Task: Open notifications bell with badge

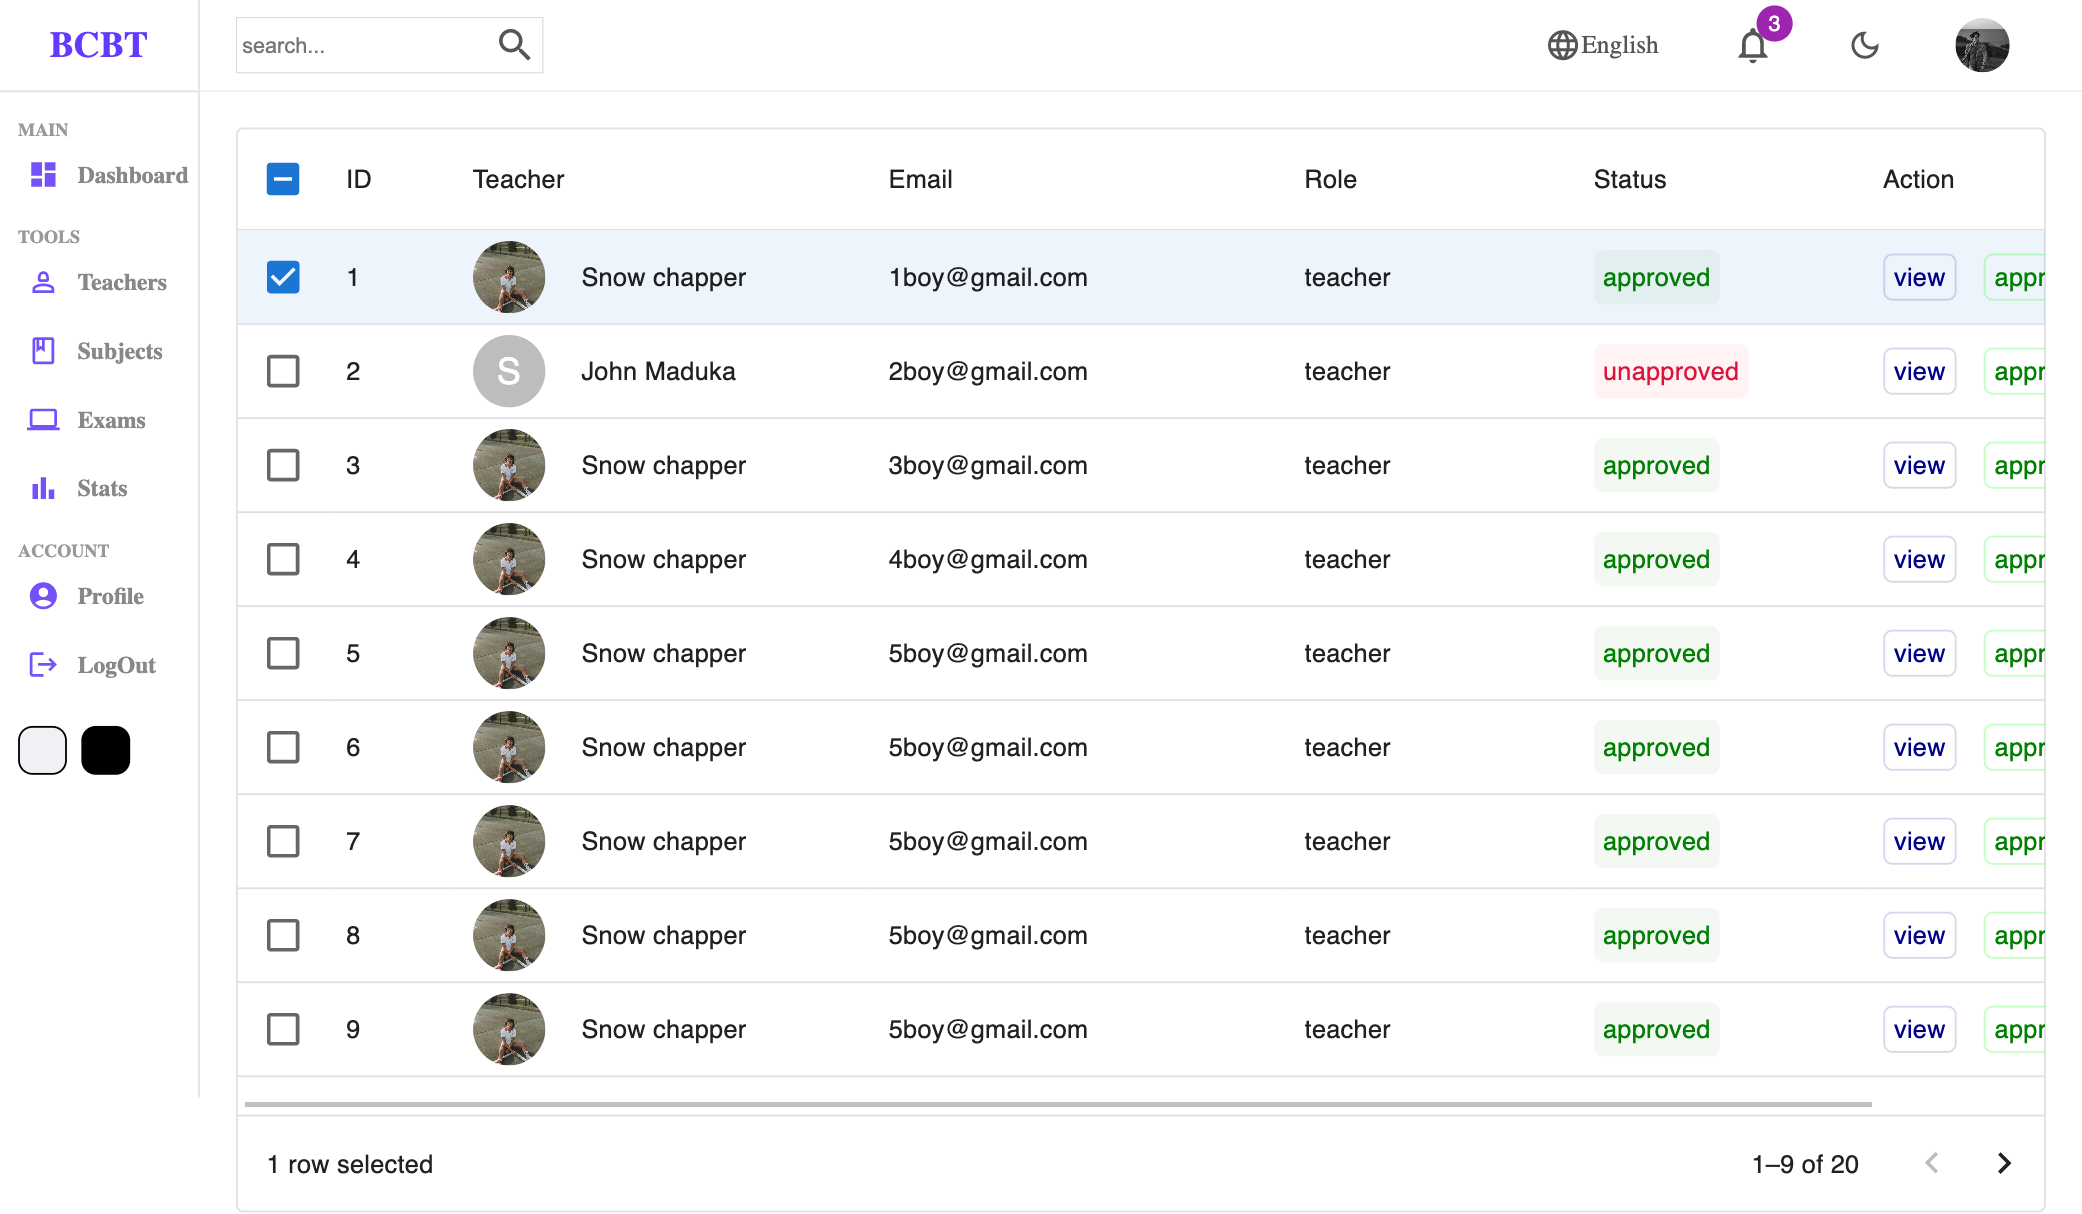Action: tap(1752, 46)
